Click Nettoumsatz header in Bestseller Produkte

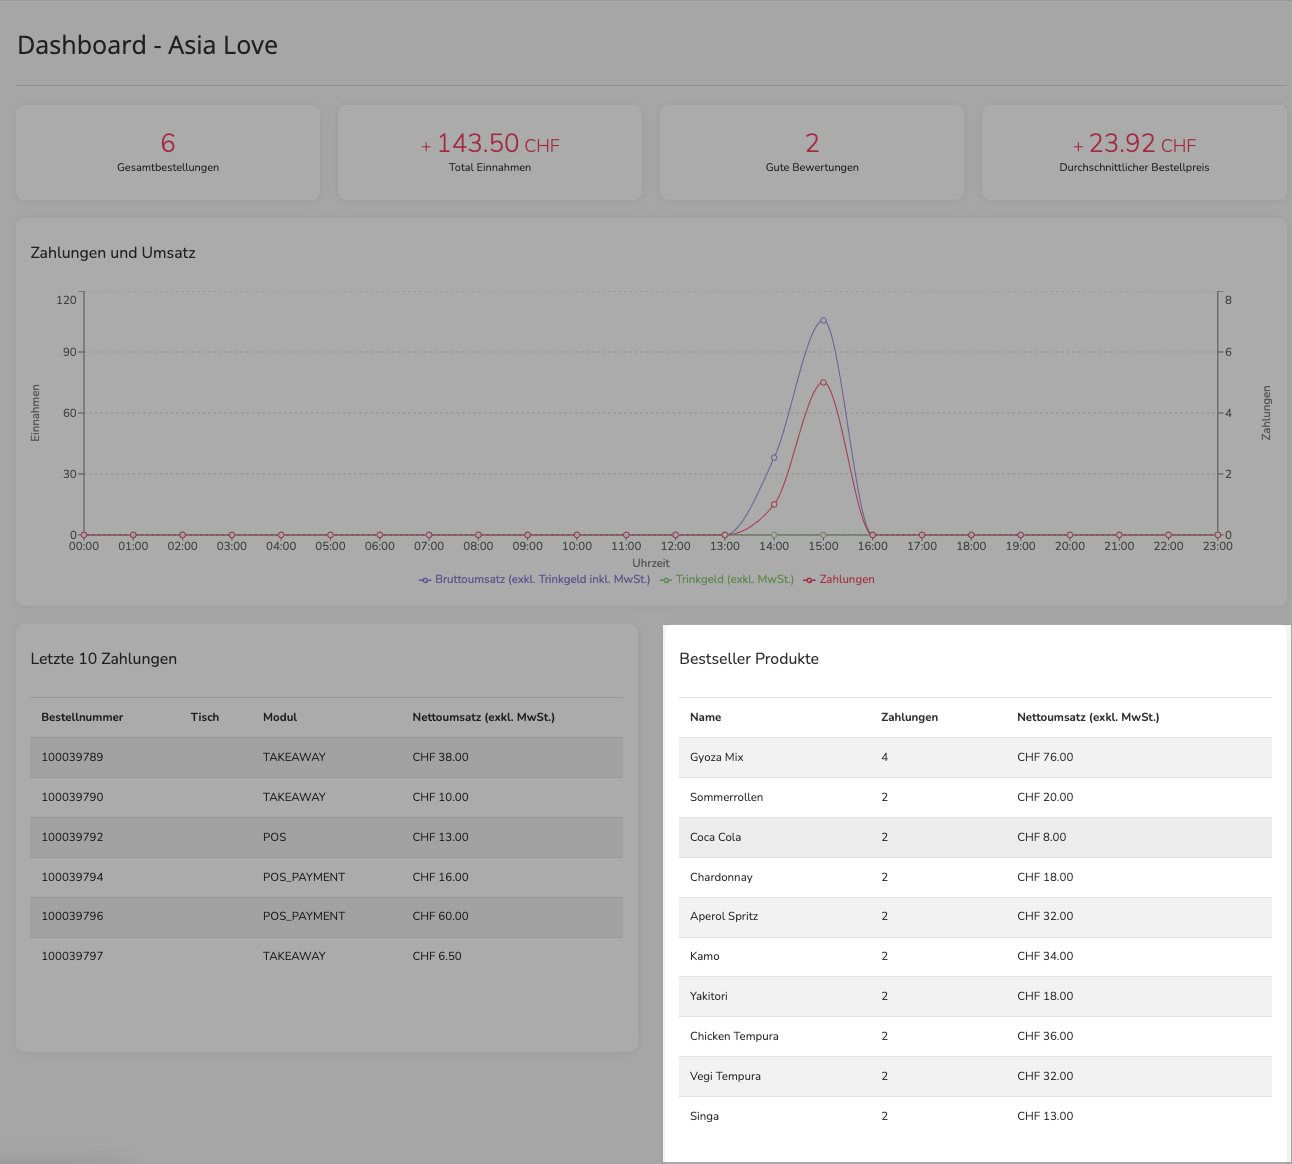point(1088,717)
